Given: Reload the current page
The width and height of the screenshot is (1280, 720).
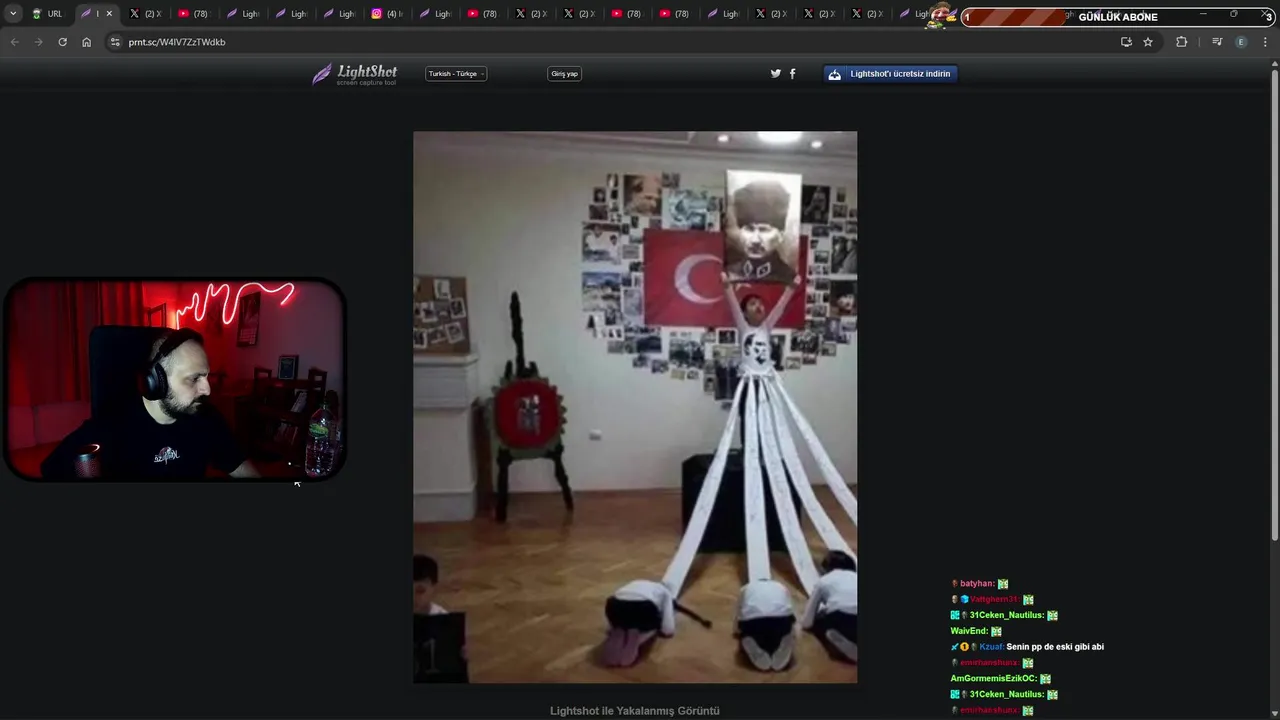Looking at the screenshot, I should pos(62,42).
